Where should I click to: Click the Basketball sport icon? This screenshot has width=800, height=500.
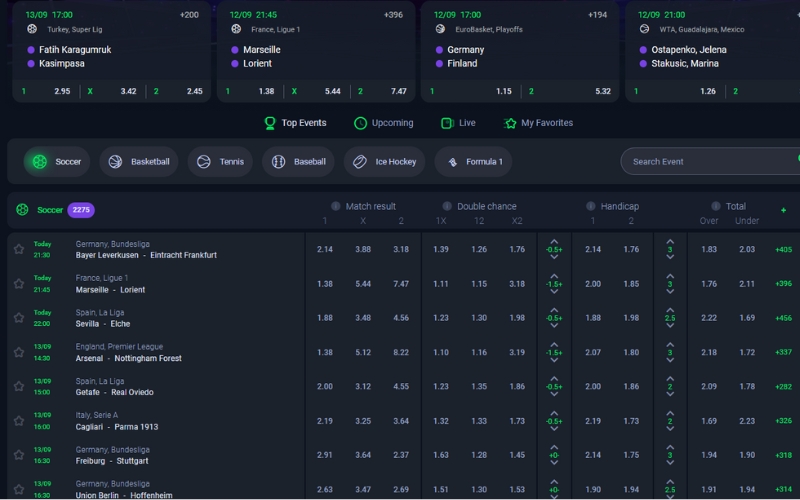tap(115, 162)
